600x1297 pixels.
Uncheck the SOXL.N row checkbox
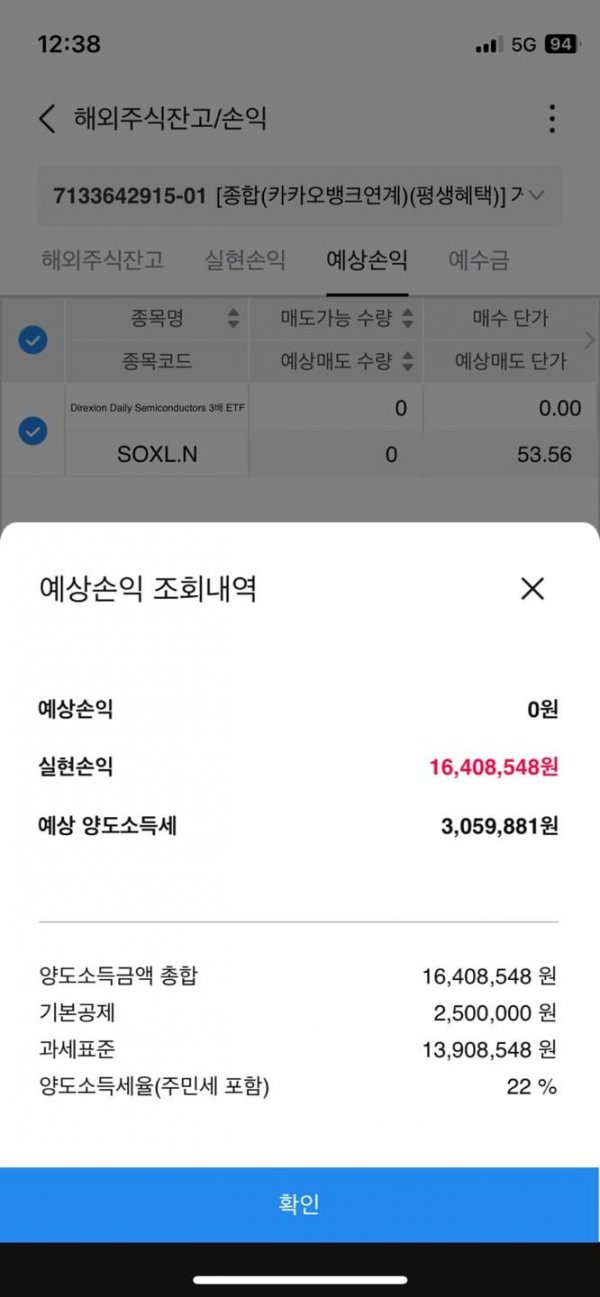pos(33,431)
